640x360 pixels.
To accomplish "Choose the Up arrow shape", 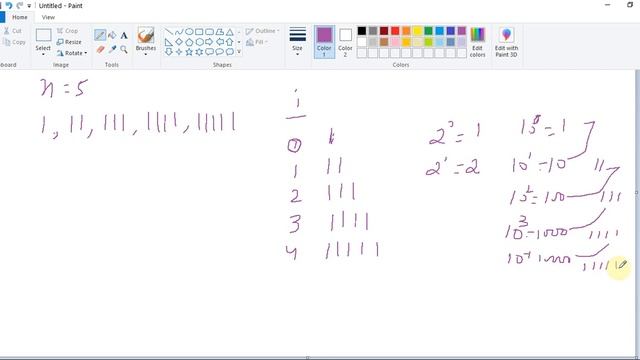I will [230, 42].
